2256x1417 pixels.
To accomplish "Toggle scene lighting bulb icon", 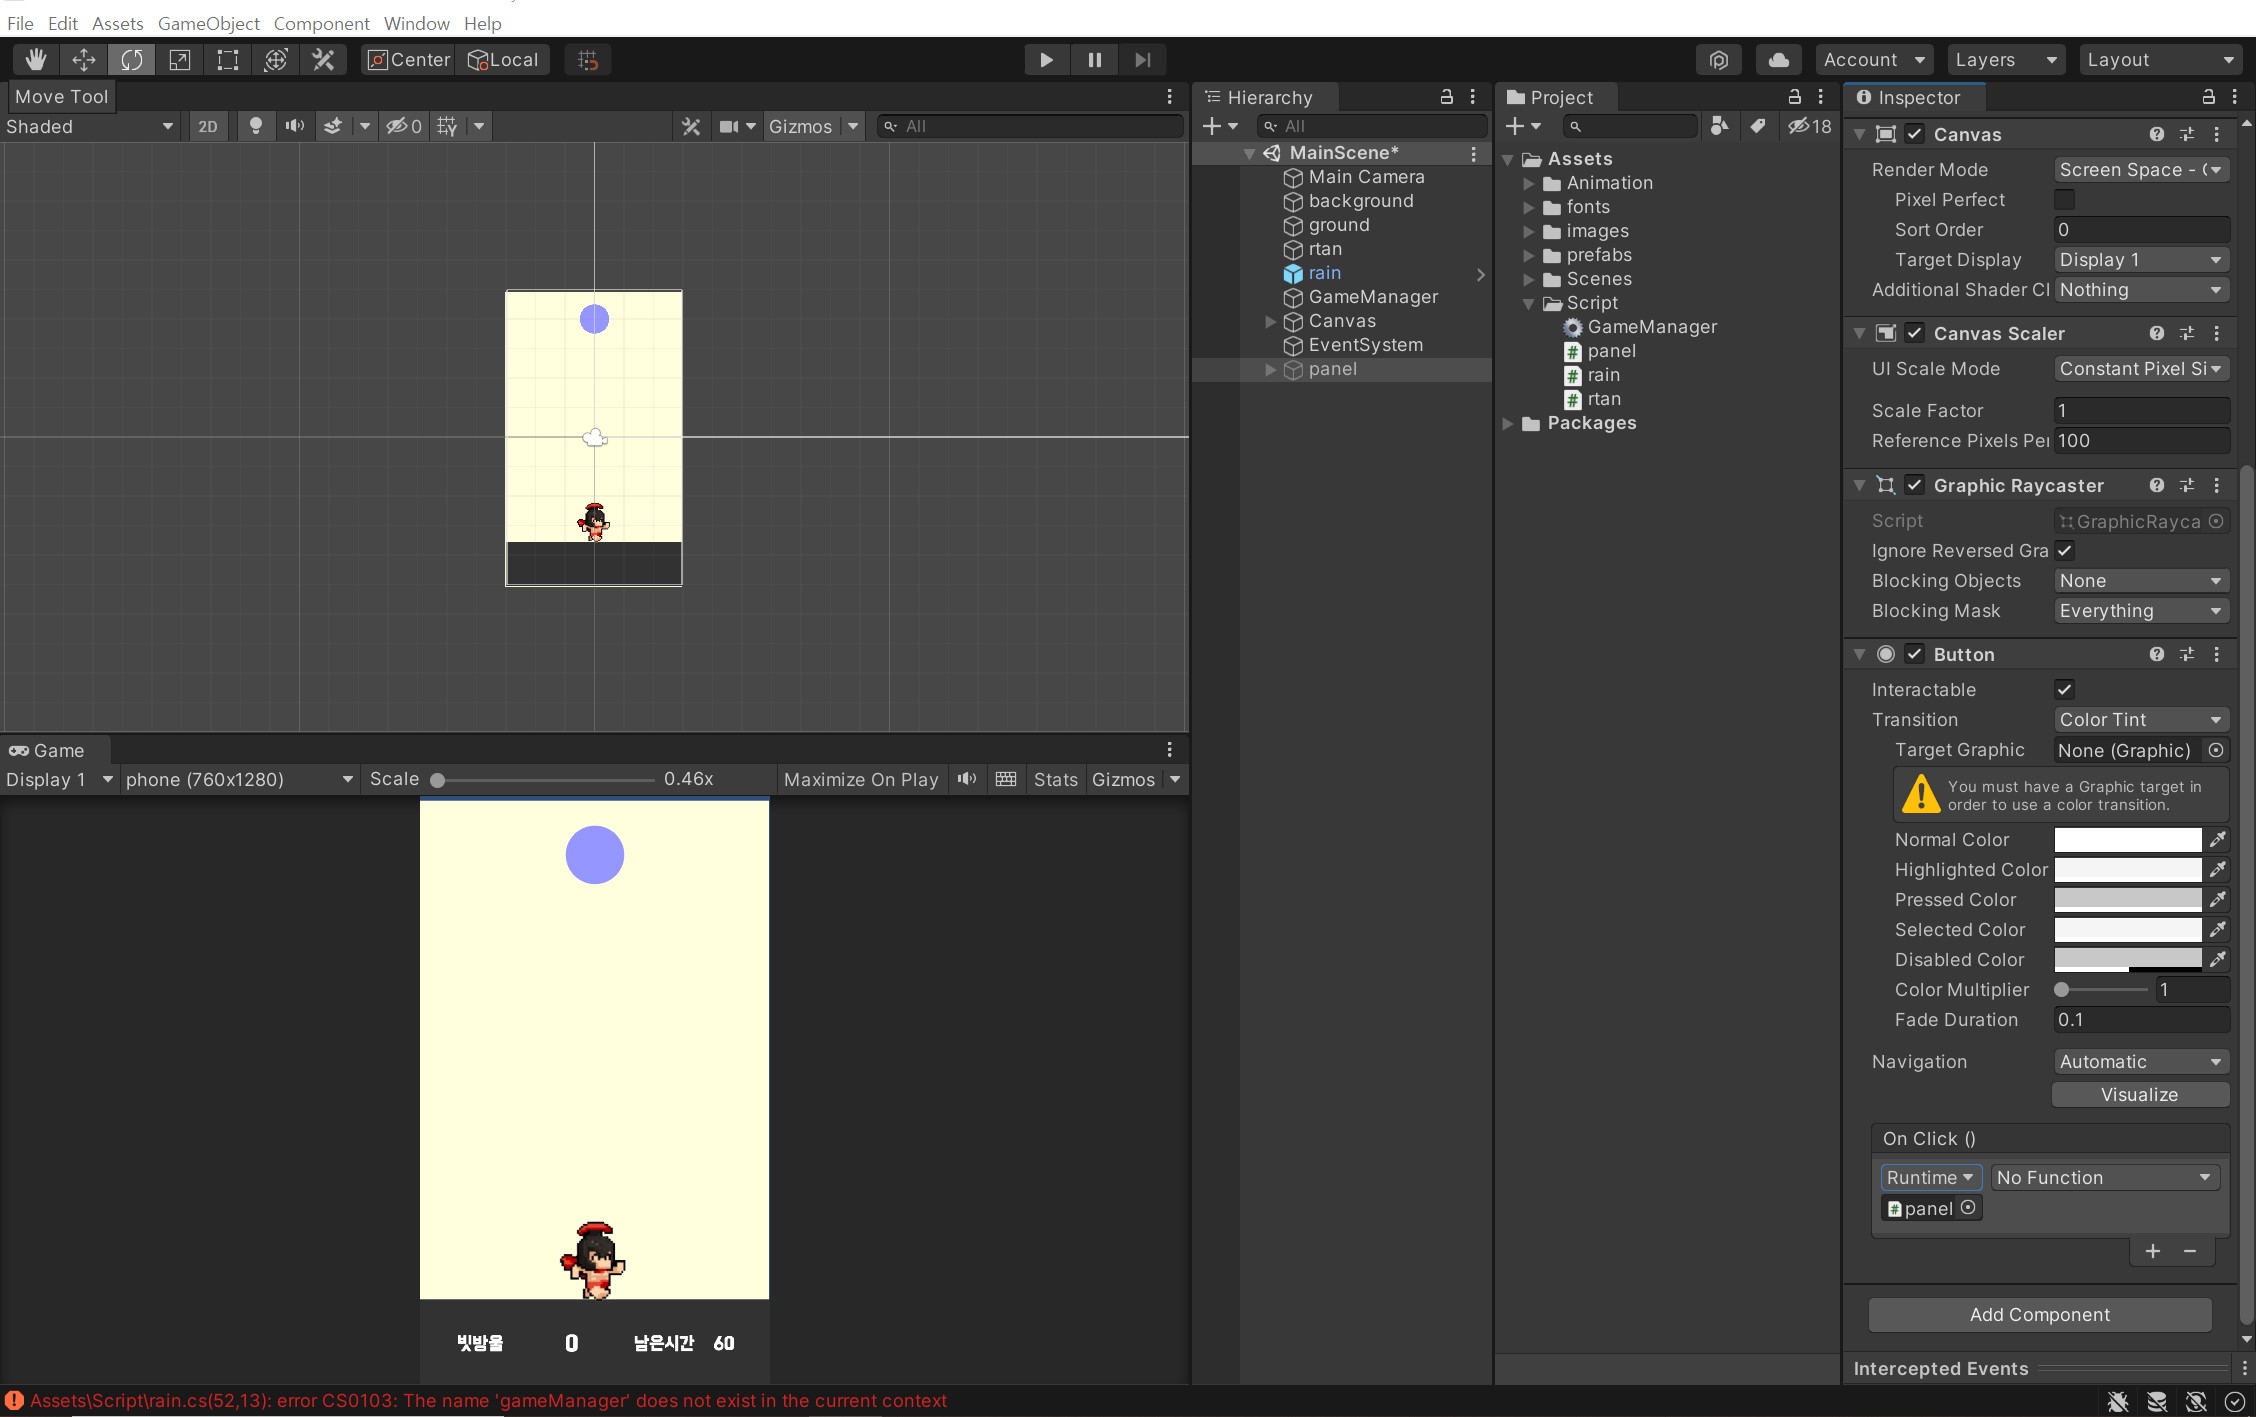I will [x=256, y=126].
